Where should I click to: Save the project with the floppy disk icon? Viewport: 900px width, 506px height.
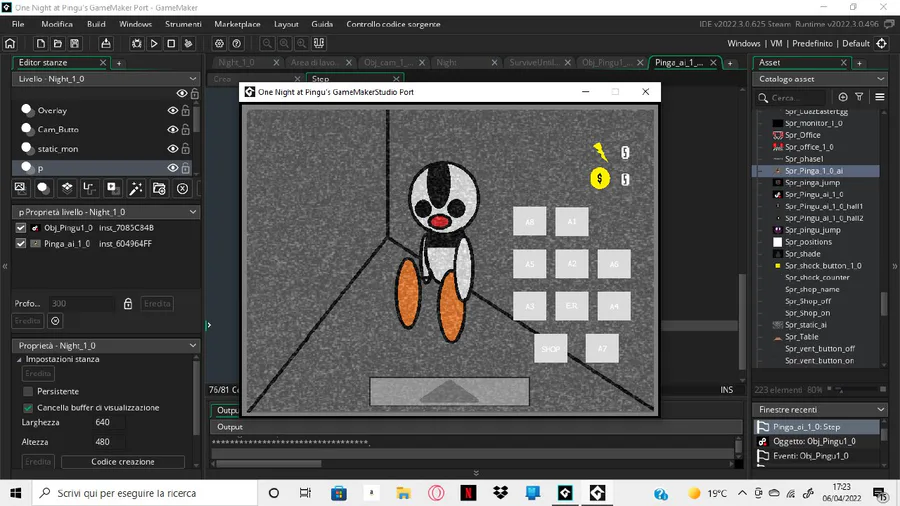tap(75, 44)
